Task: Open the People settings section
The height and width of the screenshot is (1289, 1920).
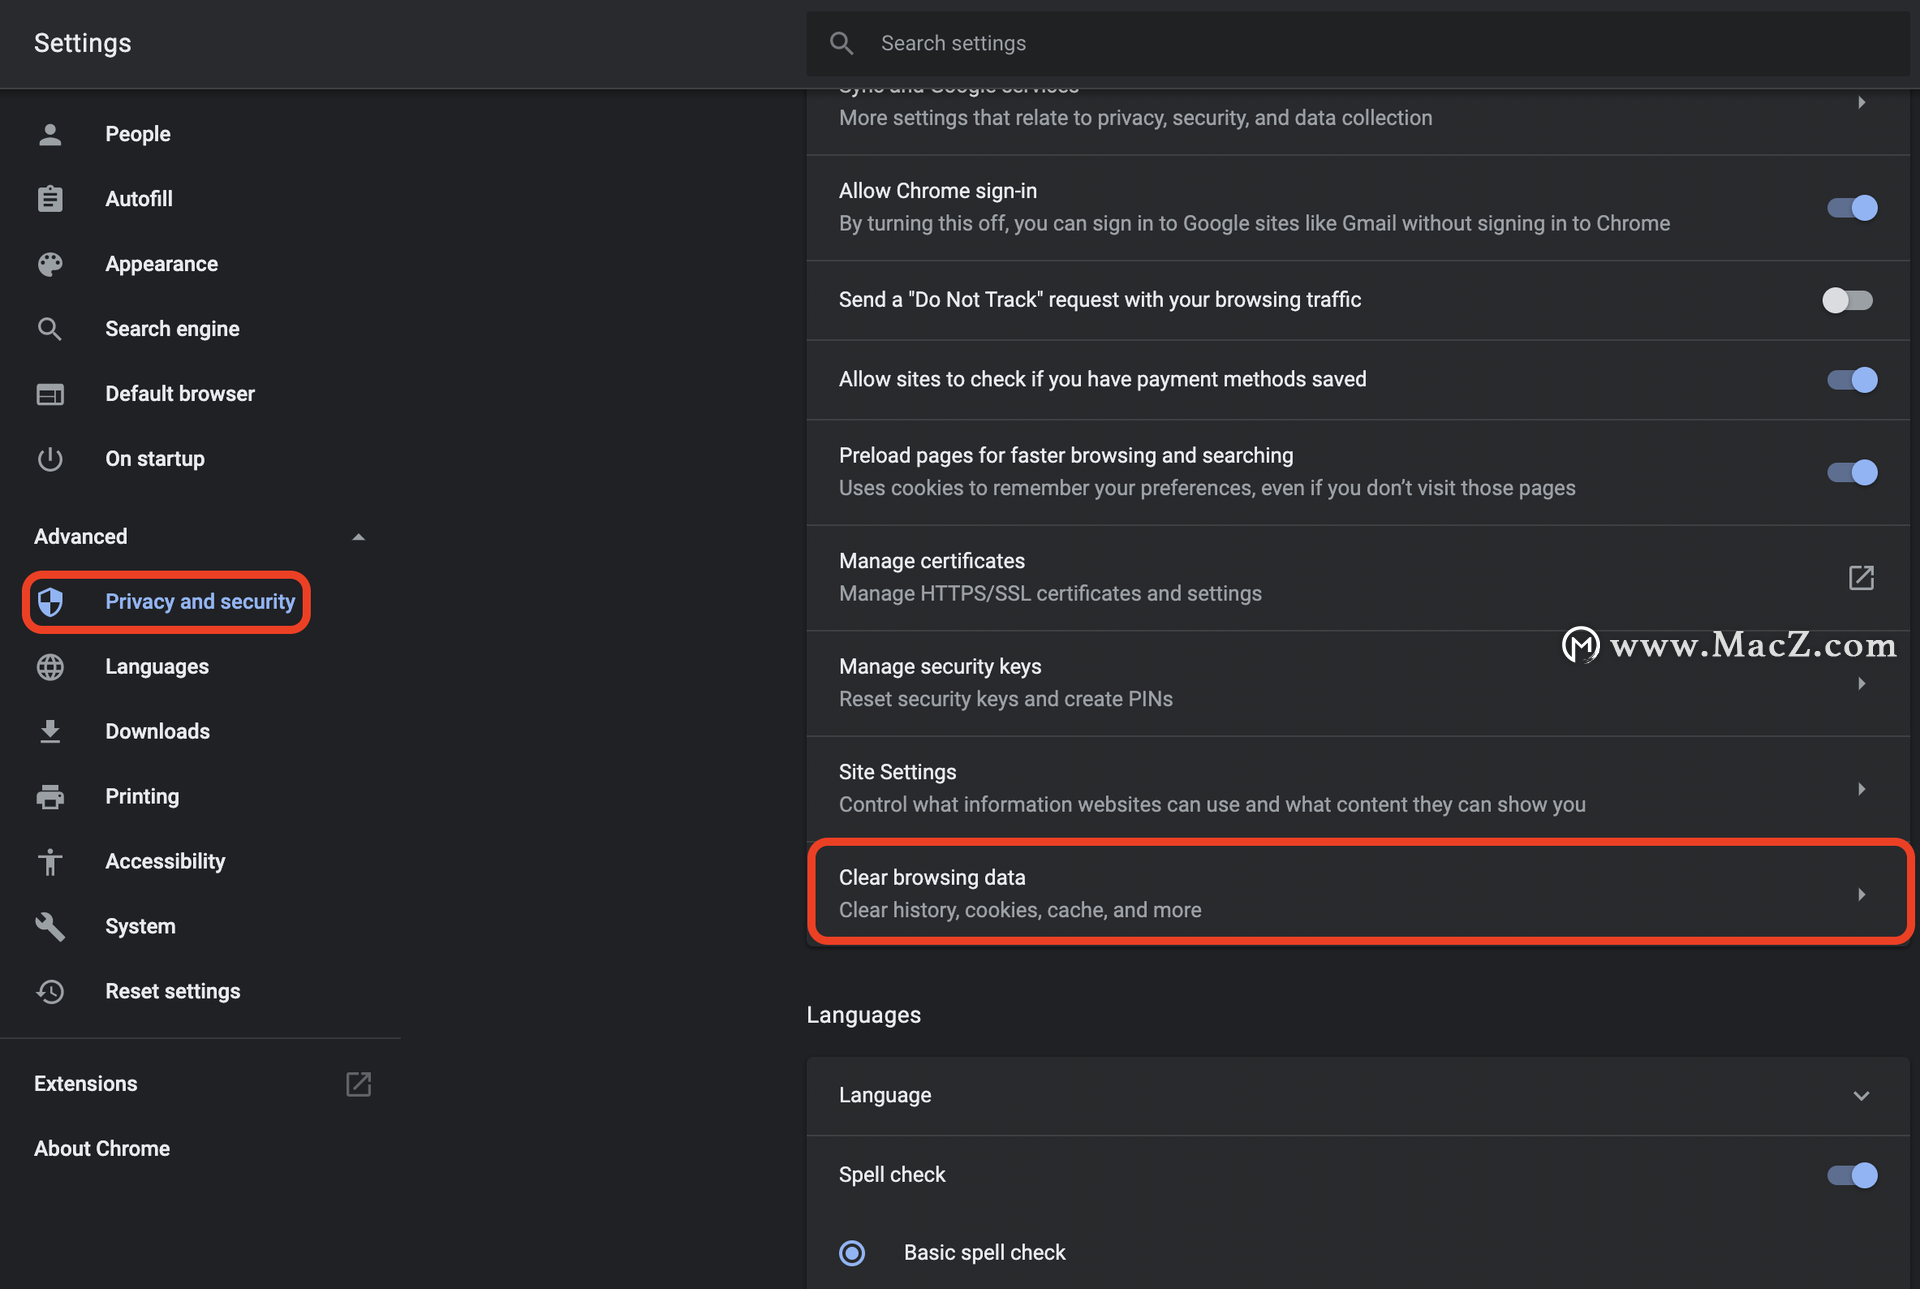Action: point(137,134)
